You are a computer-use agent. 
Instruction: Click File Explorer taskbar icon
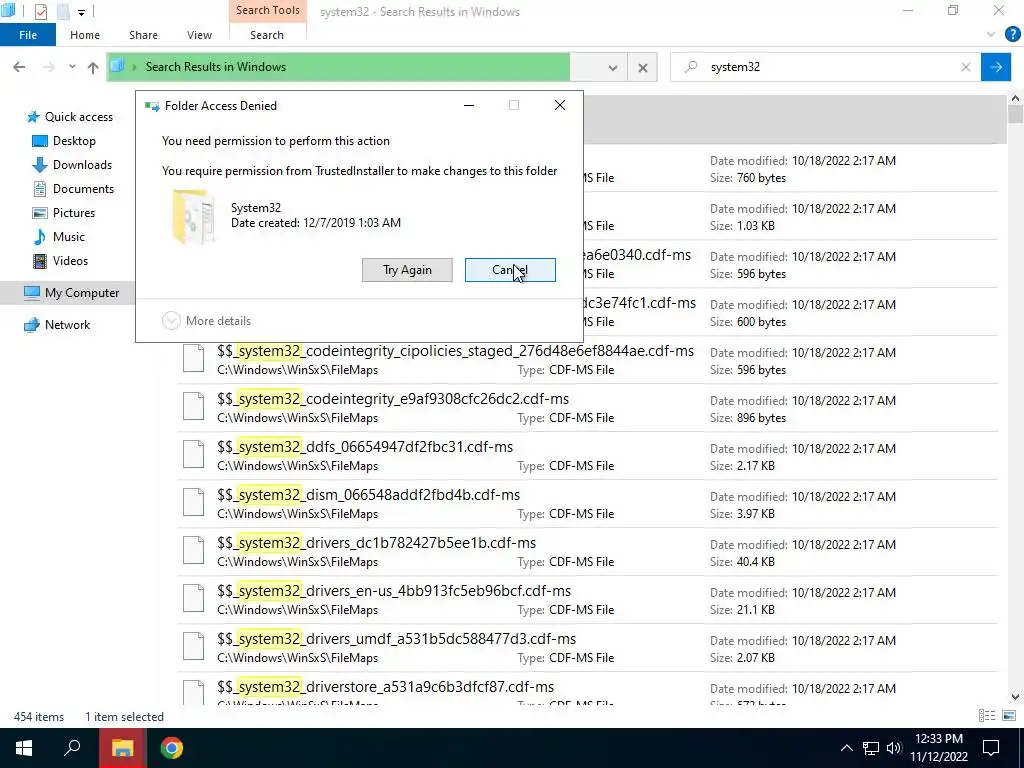point(122,748)
